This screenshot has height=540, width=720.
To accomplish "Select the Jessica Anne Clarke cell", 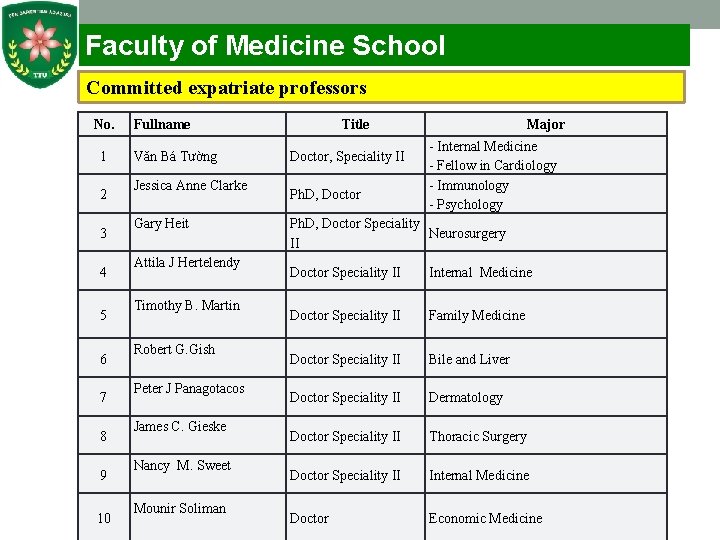I will 190,185.
